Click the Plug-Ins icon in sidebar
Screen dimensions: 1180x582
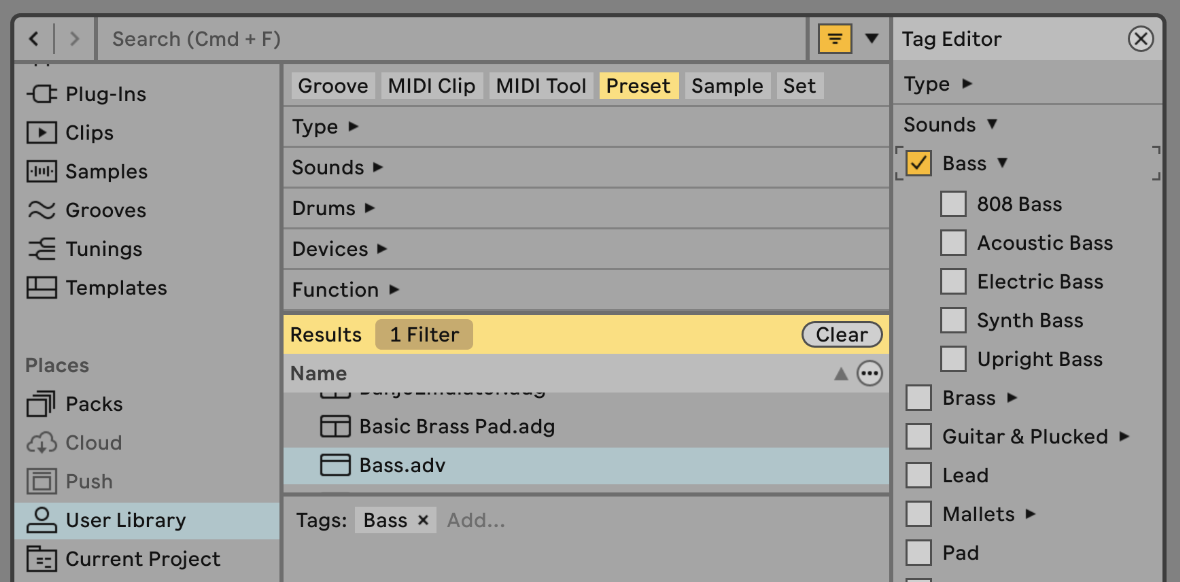click(x=42, y=94)
